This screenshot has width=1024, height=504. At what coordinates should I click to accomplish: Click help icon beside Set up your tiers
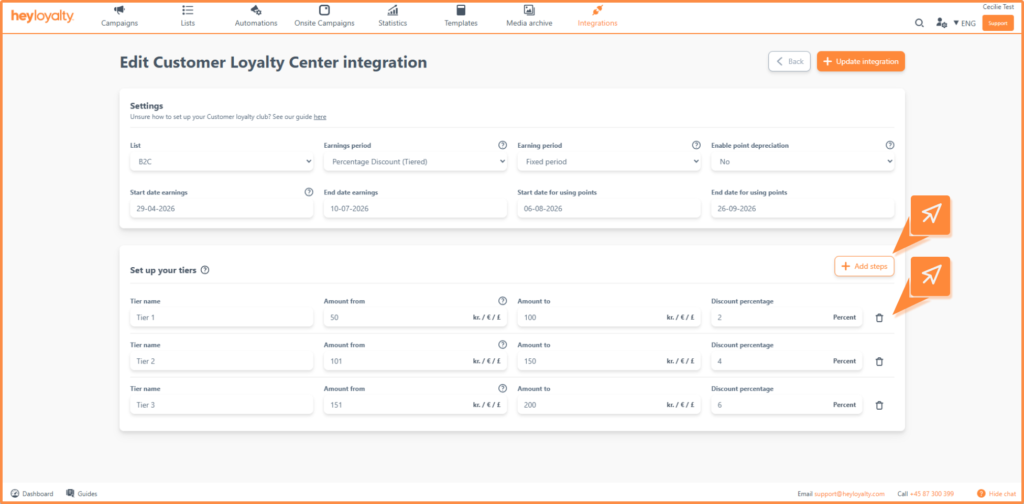tap(205, 270)
